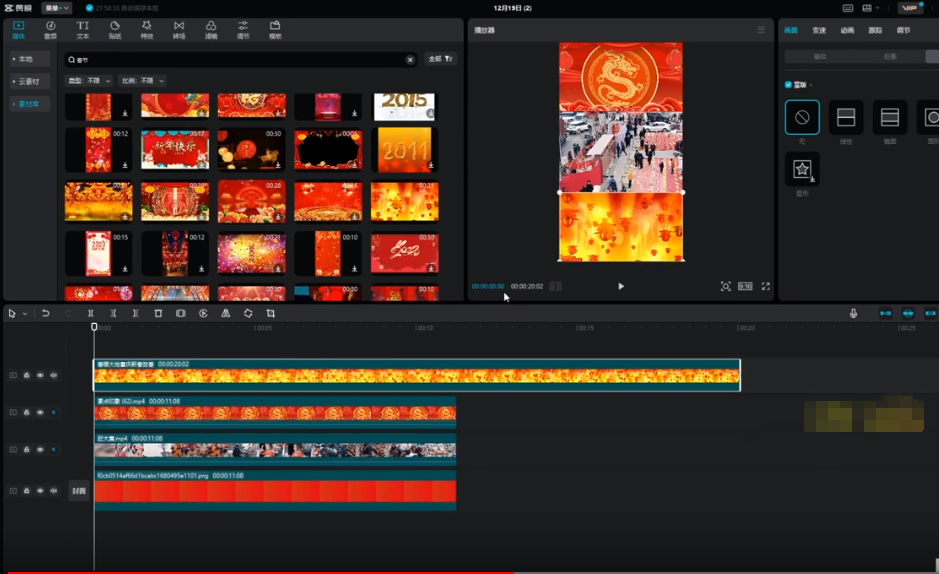Image resolution: width=939 pixels, height=574 pixels.
Task: Switch to the 动画 animation tab
Action: [x=847, y=31]
